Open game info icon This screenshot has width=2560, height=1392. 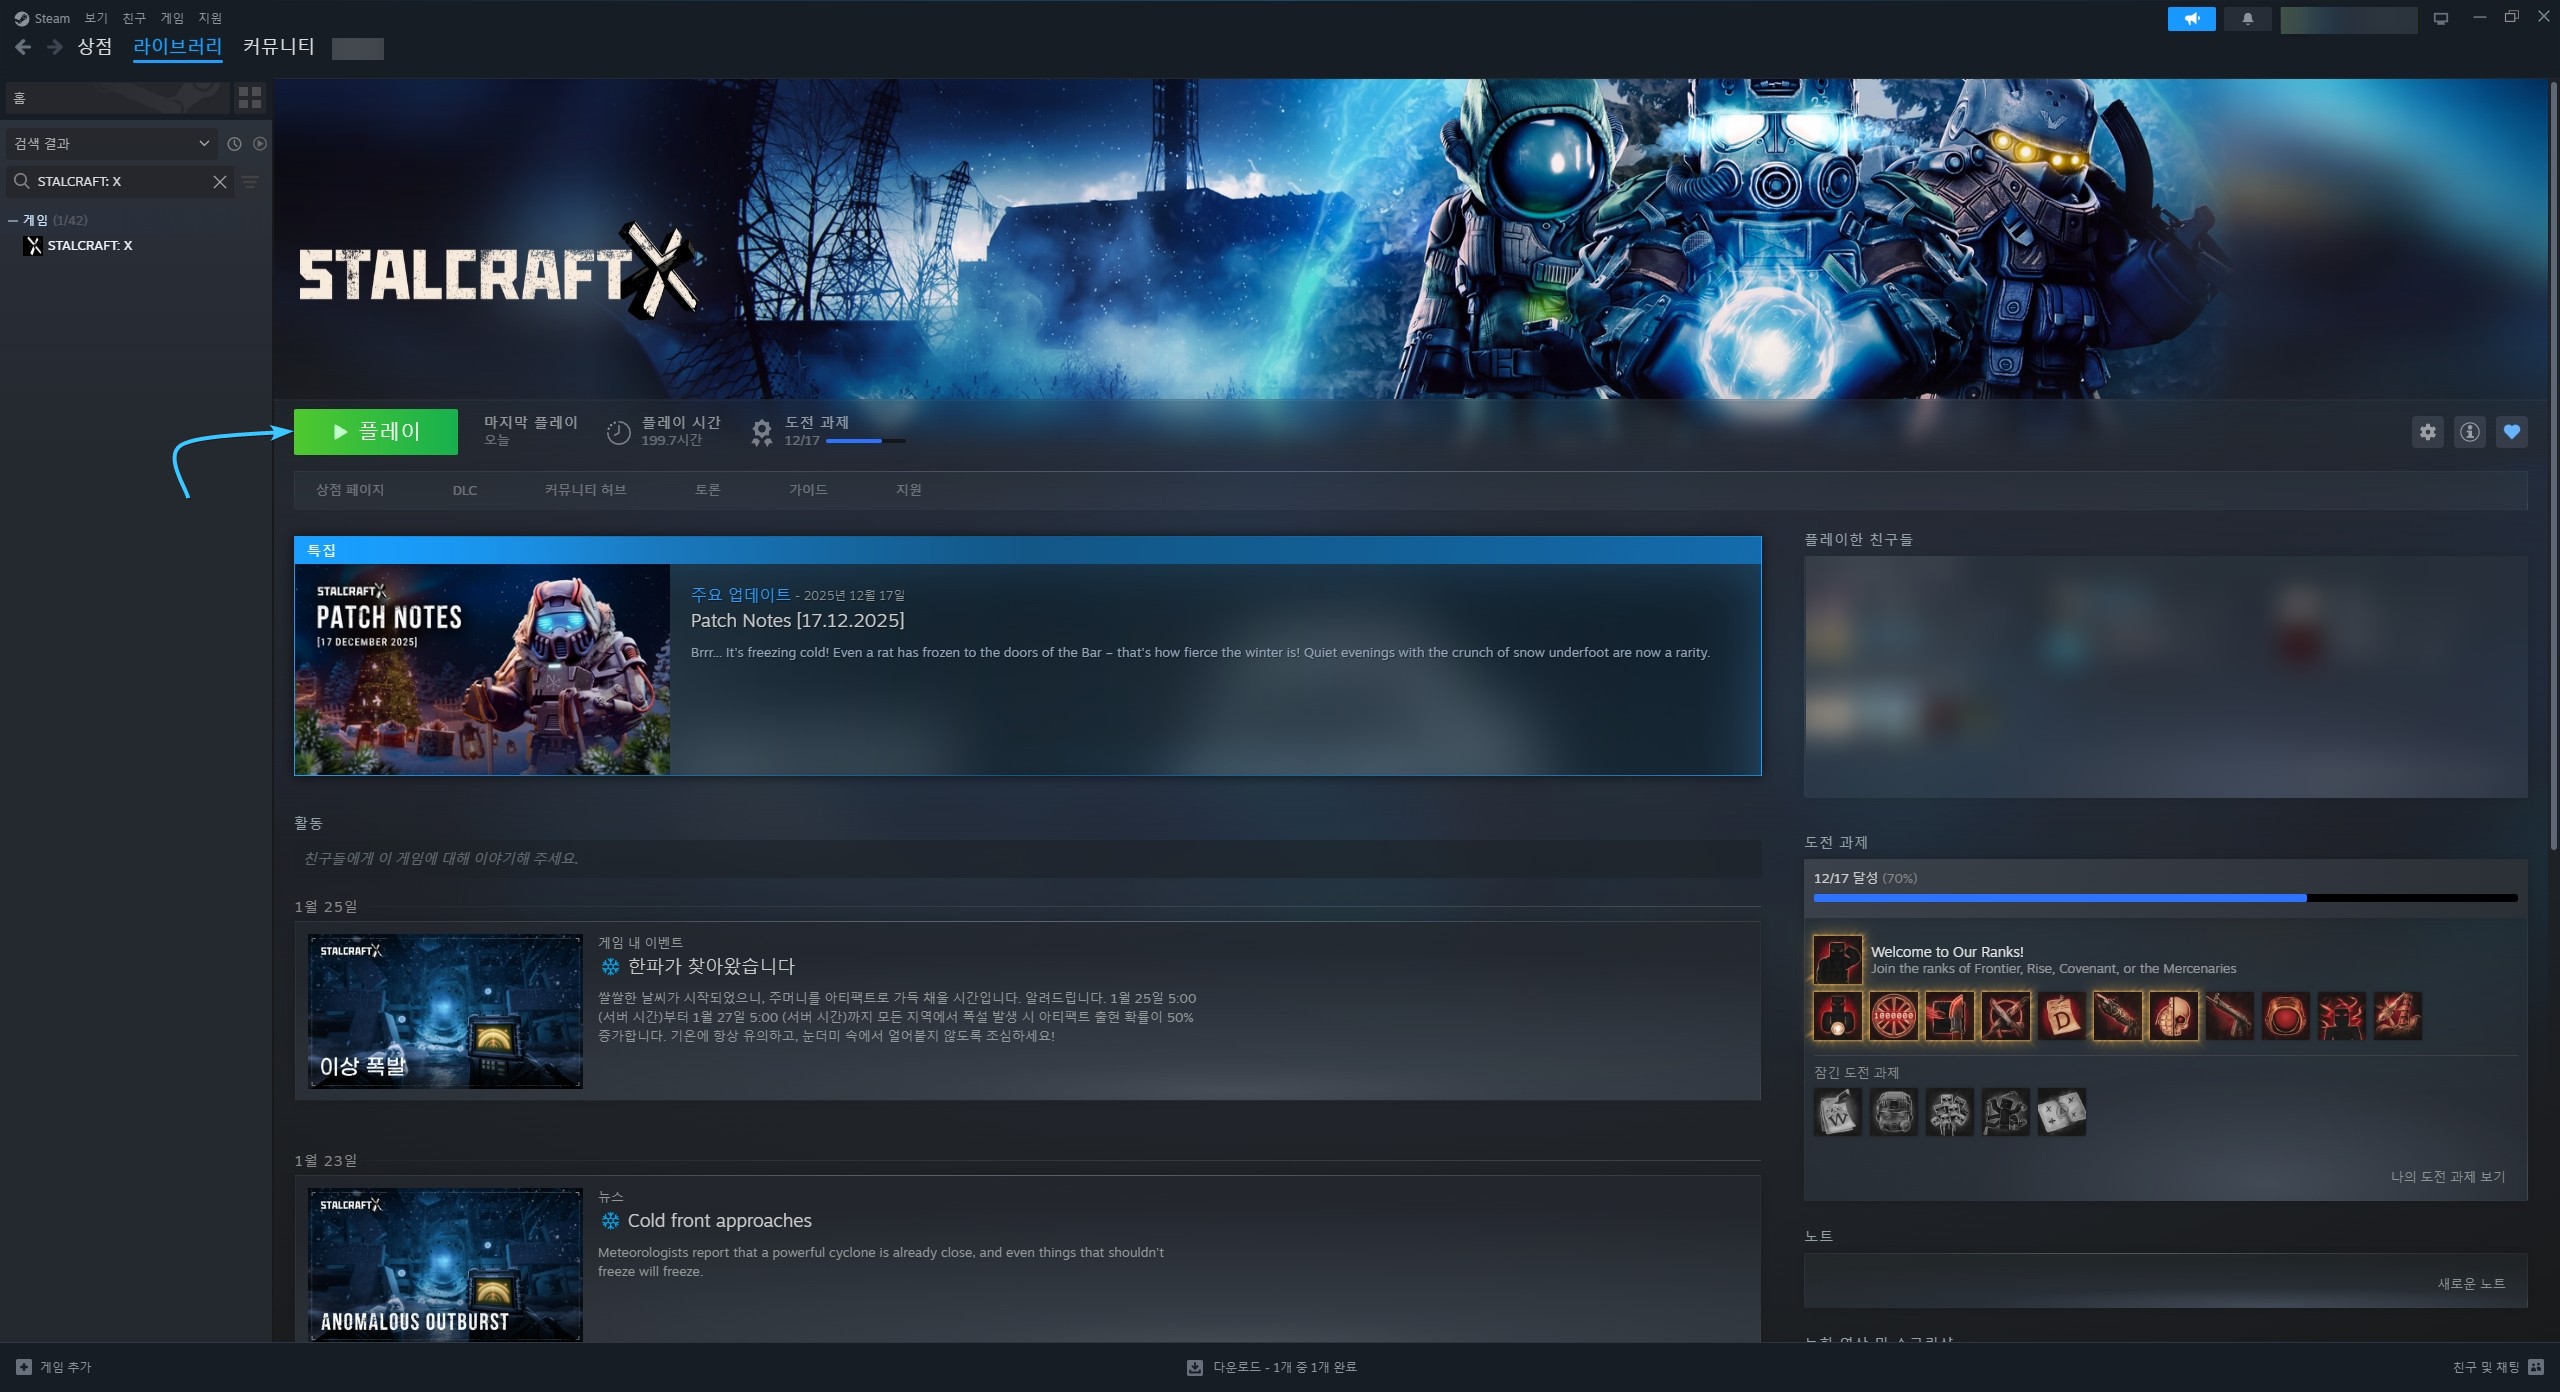[x=2469, y=432]
